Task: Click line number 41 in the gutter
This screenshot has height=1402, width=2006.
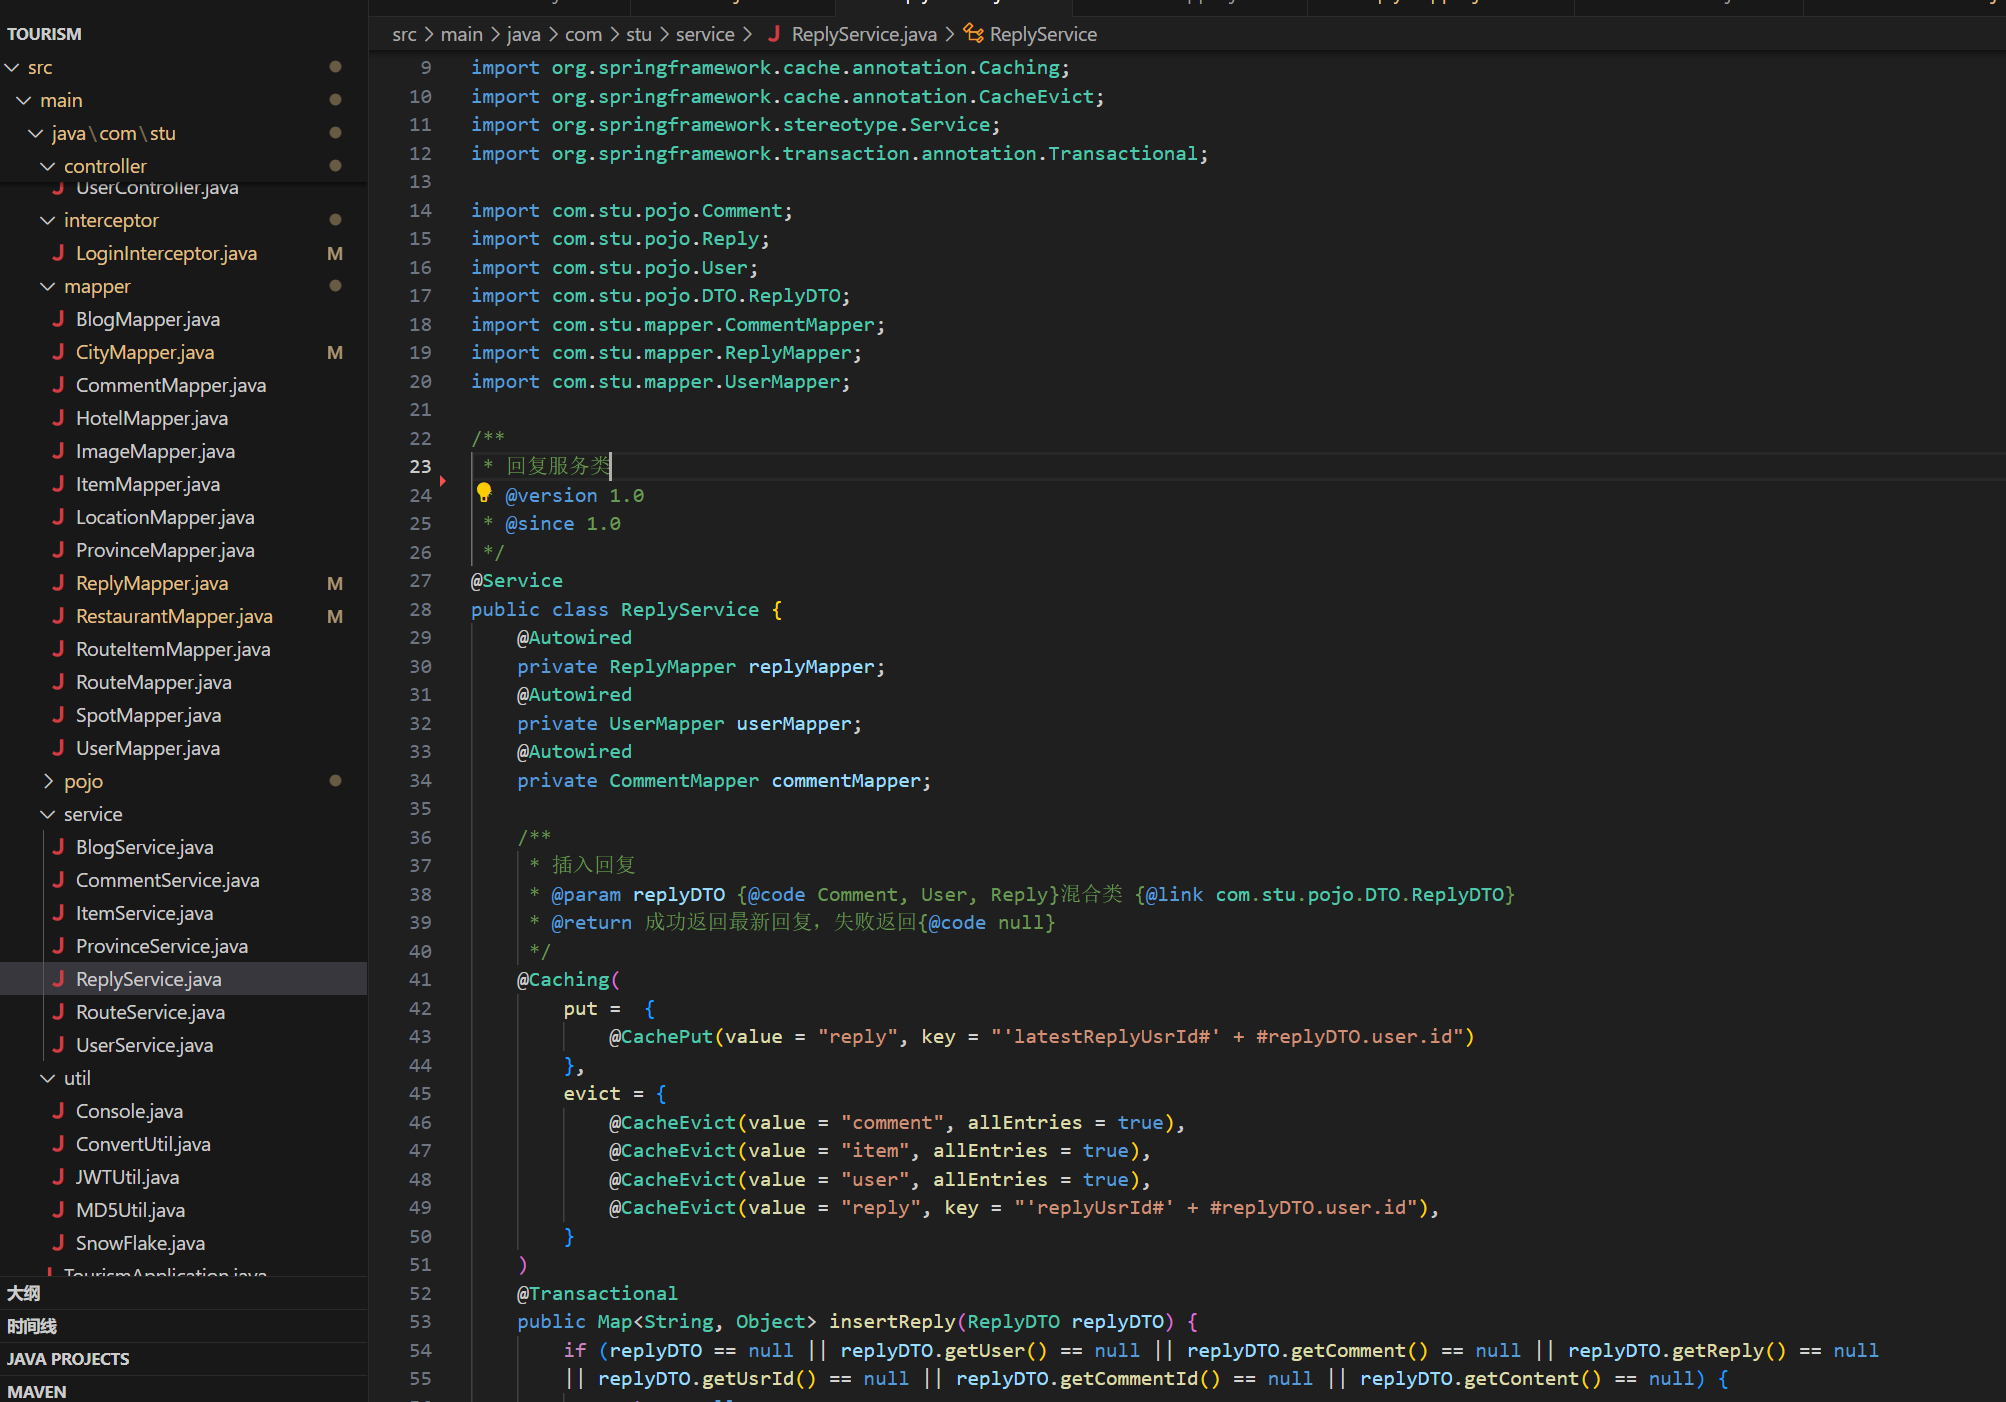Action: [420, 980]
